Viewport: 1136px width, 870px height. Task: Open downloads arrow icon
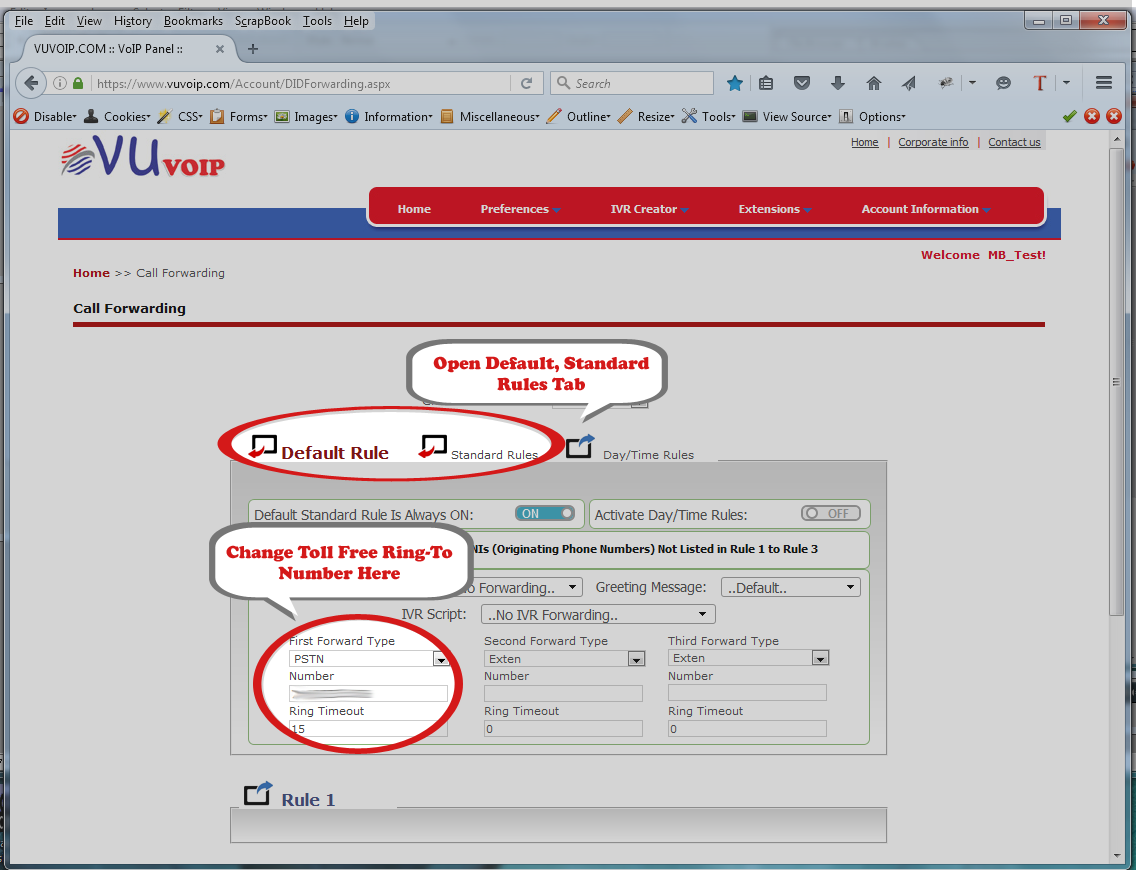point(838,83)
